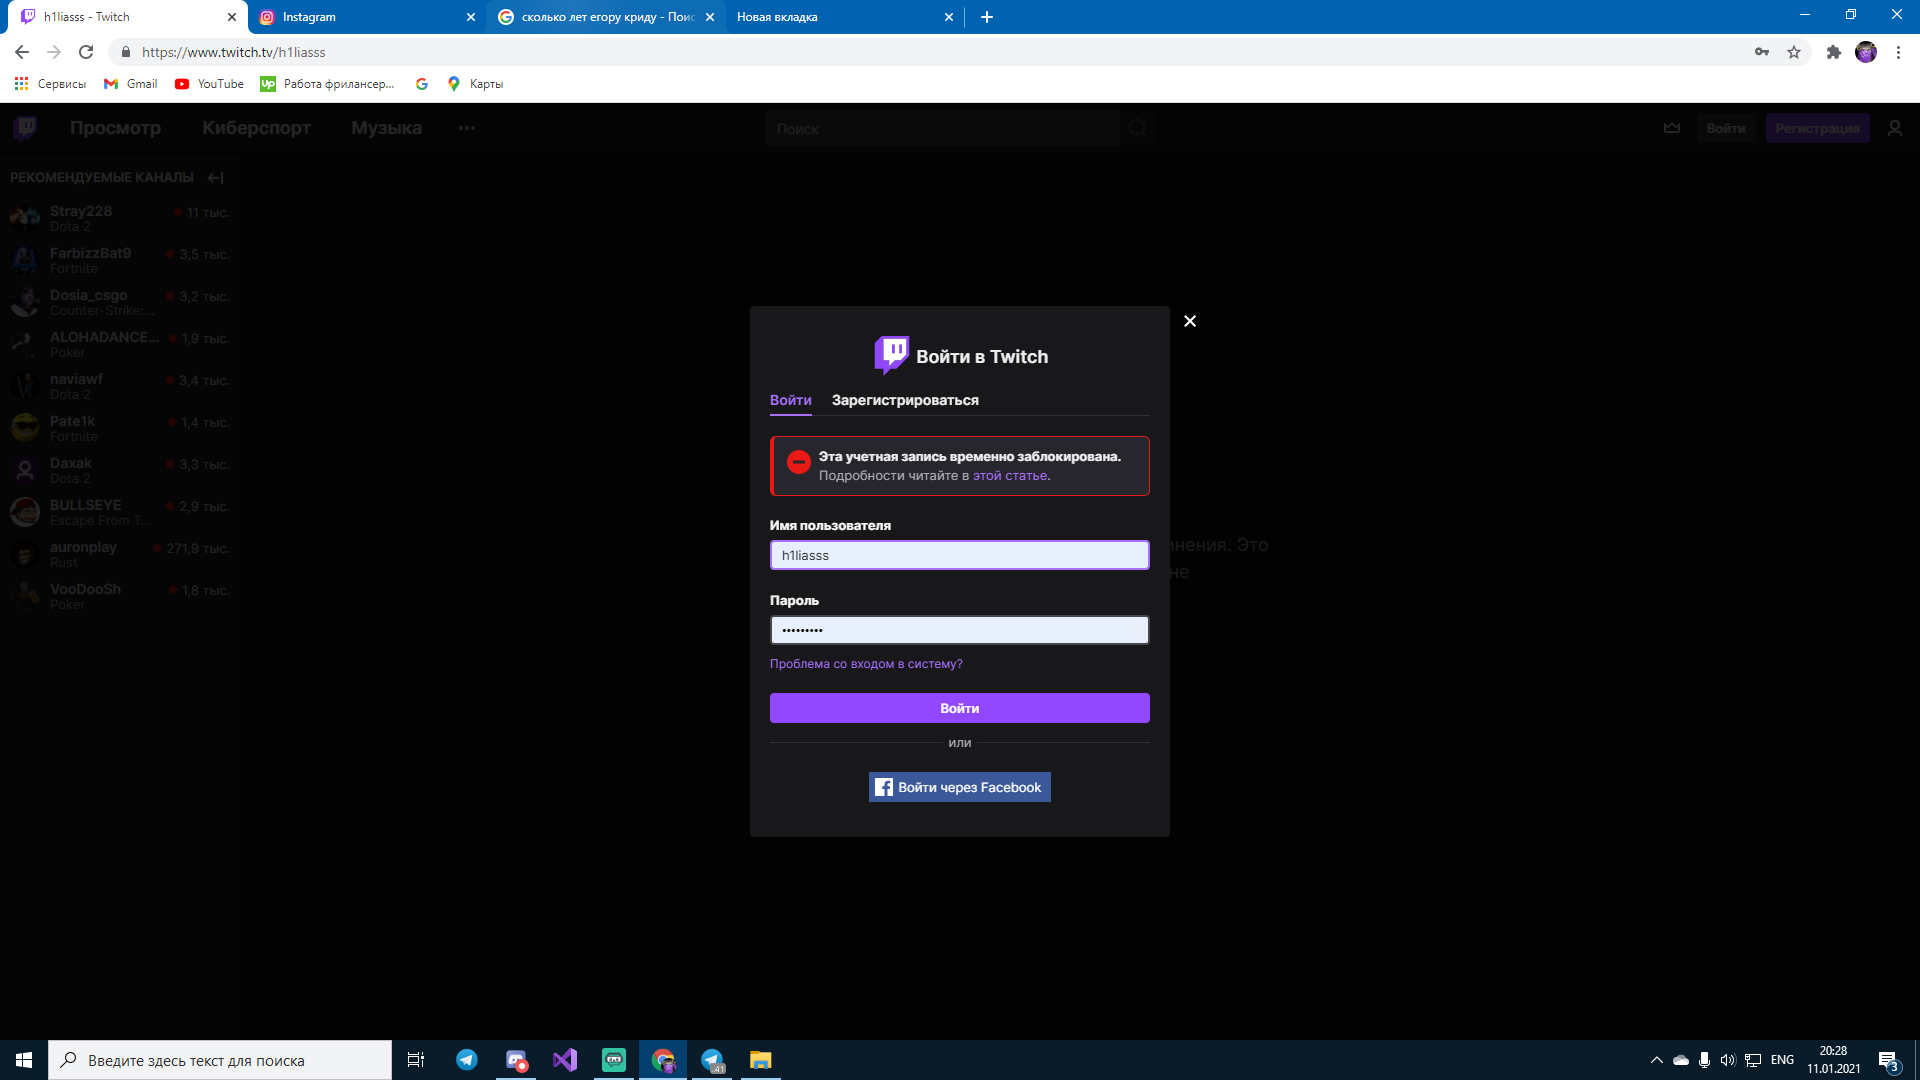Open ALOHADANCE channel in sidebar

[x=120, y=344]
